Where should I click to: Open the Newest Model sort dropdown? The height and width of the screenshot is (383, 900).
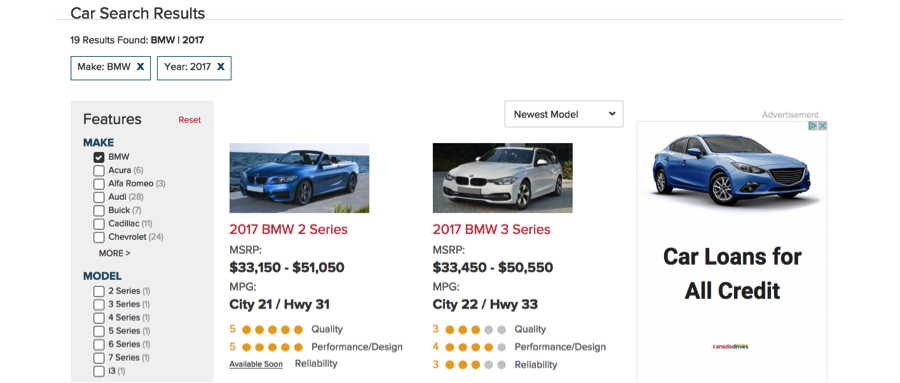564,114
